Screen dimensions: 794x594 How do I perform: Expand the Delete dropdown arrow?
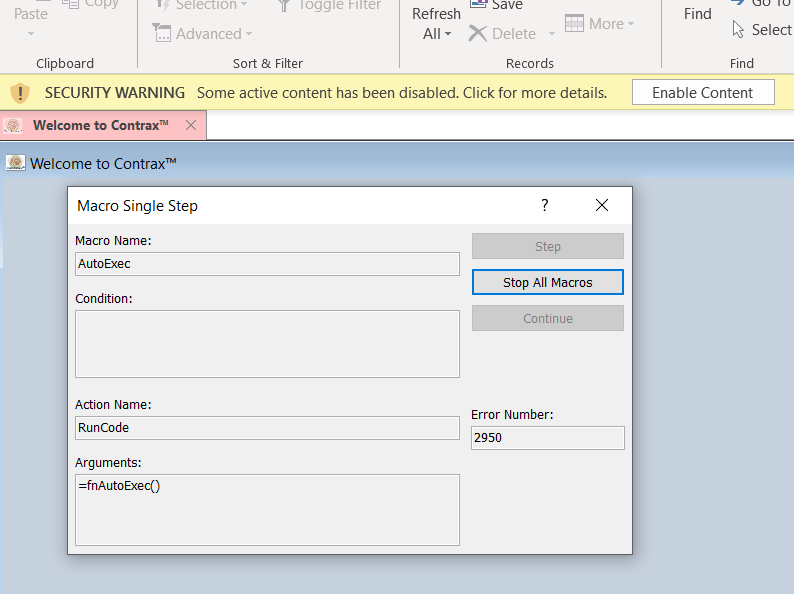551,35
